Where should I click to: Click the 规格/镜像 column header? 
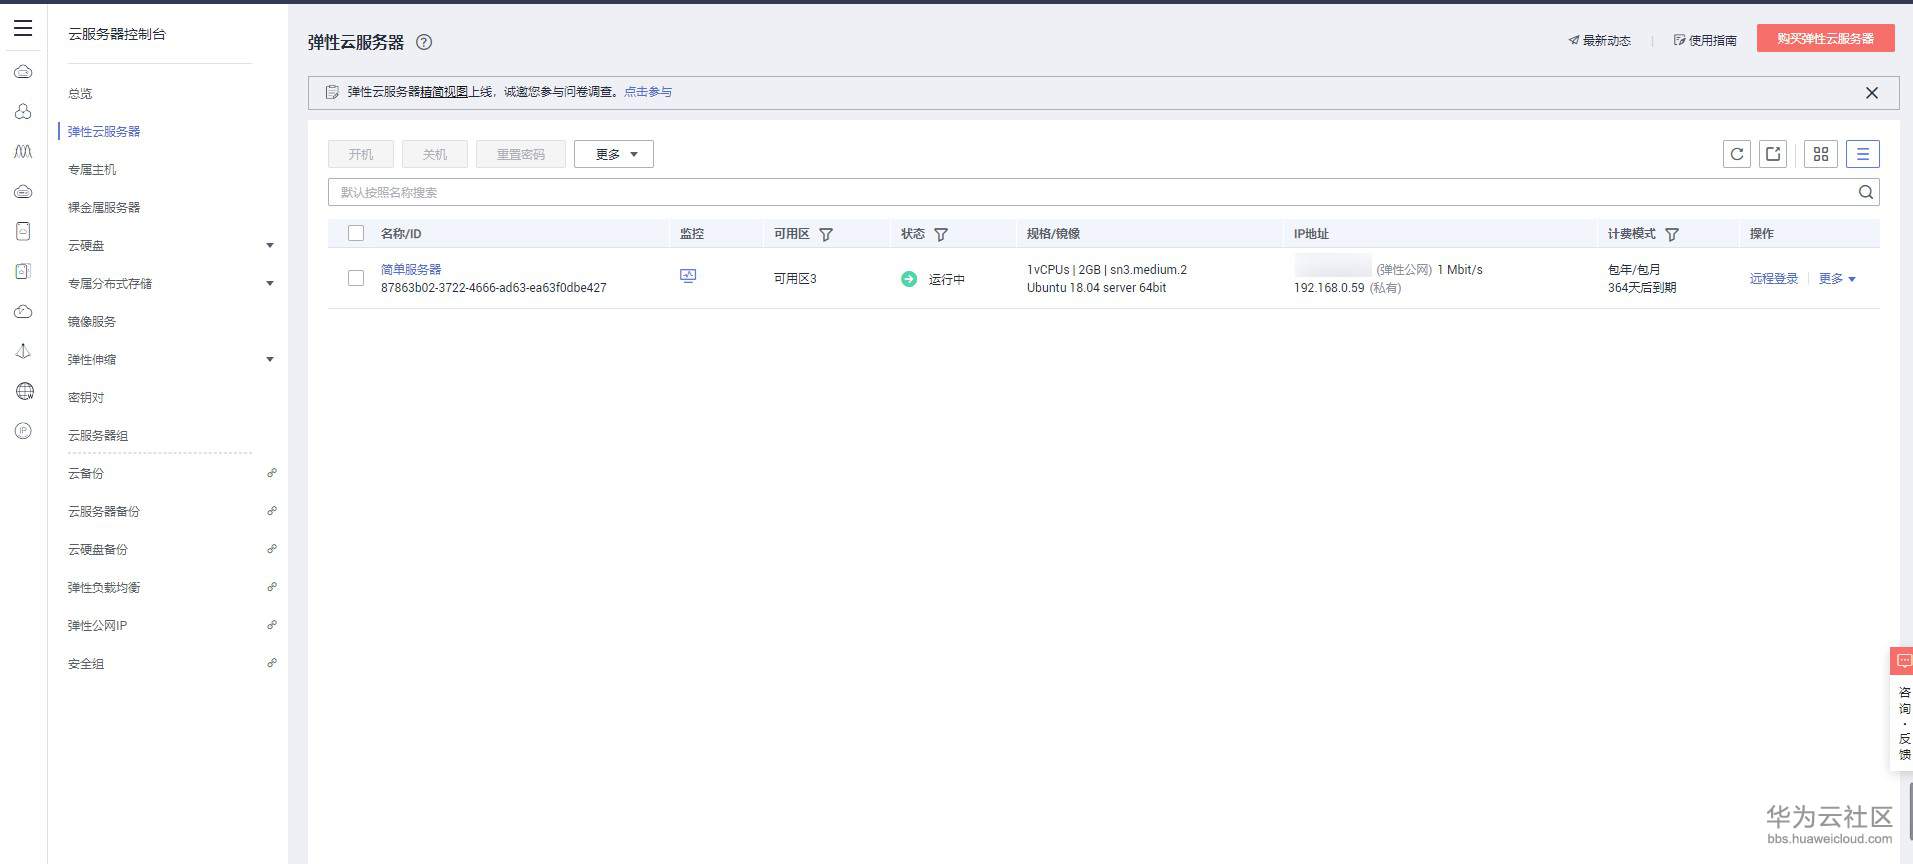click(1053, 234)
